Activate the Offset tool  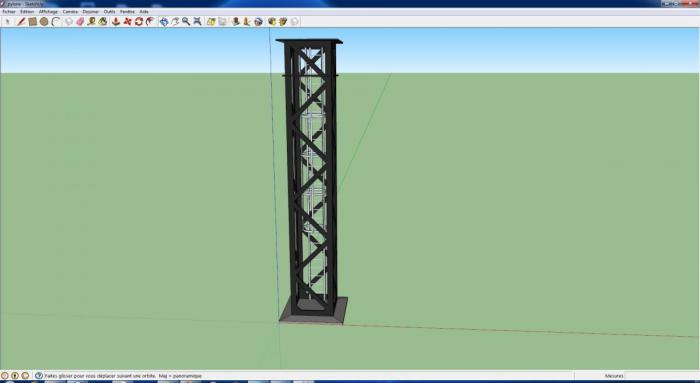(150, 21)
